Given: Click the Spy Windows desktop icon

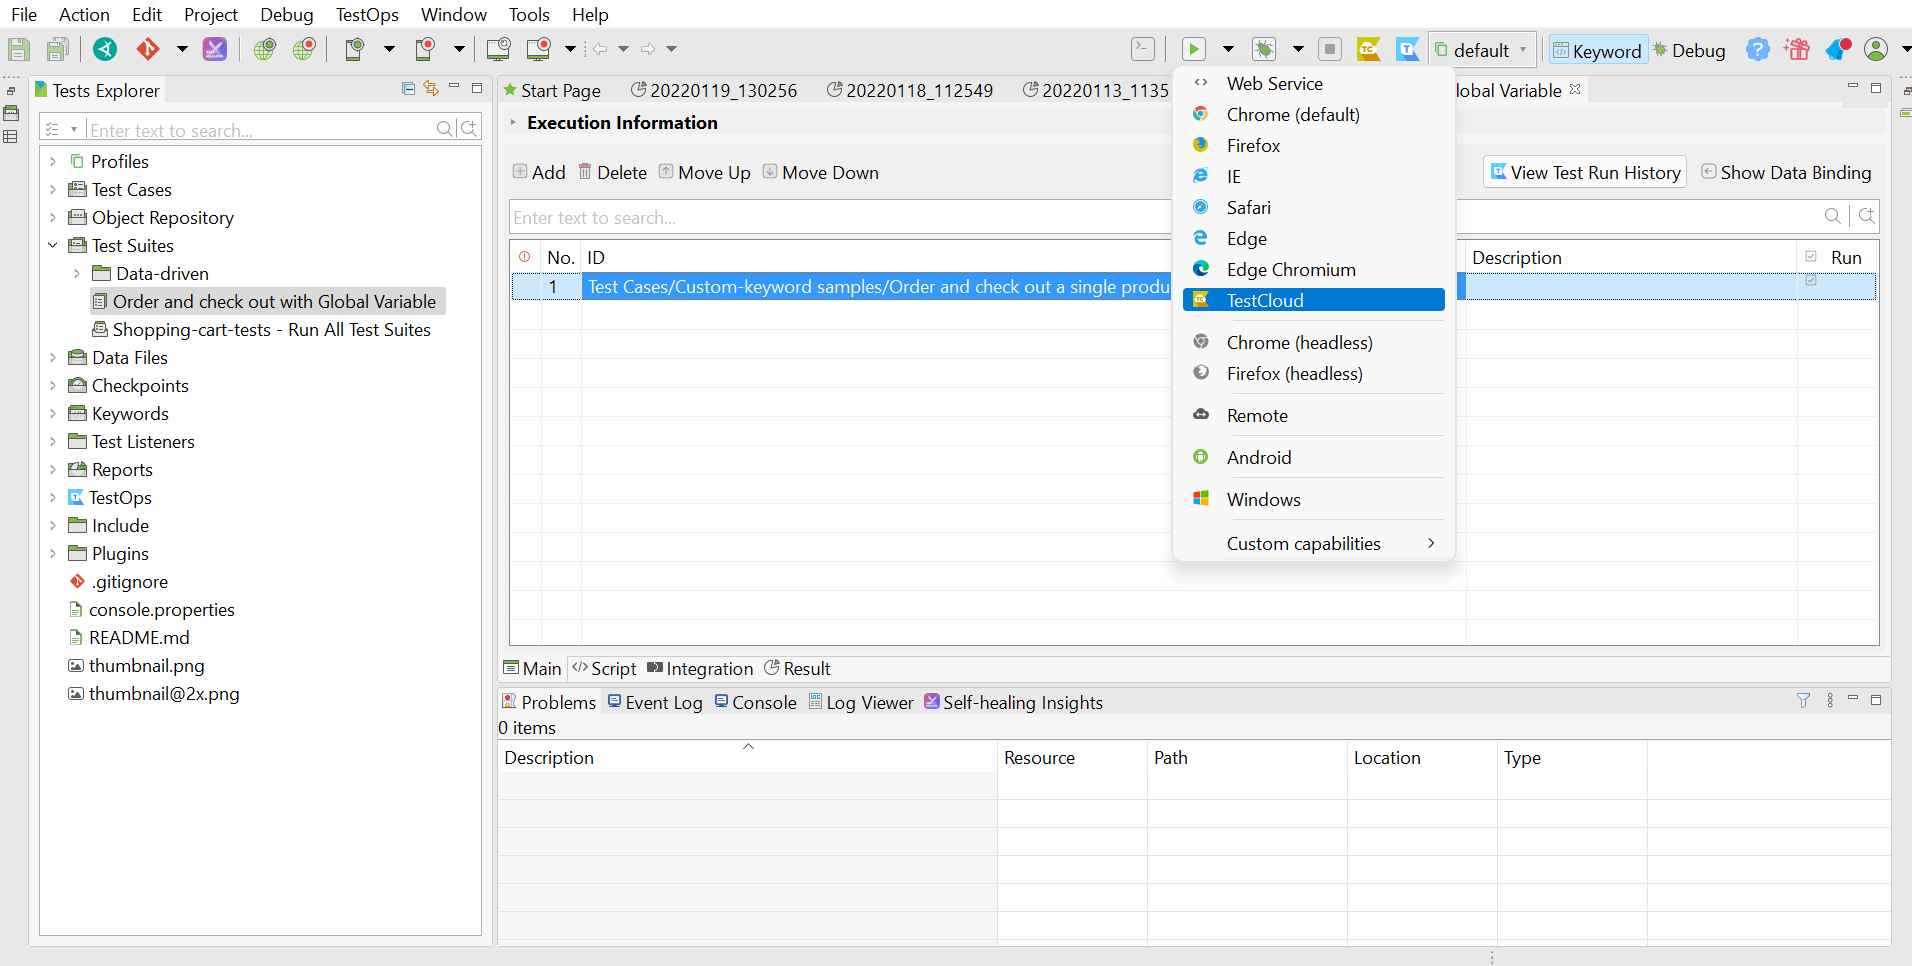Looking at the screenshot, I should pyautogui.click(x=498, y=49).
